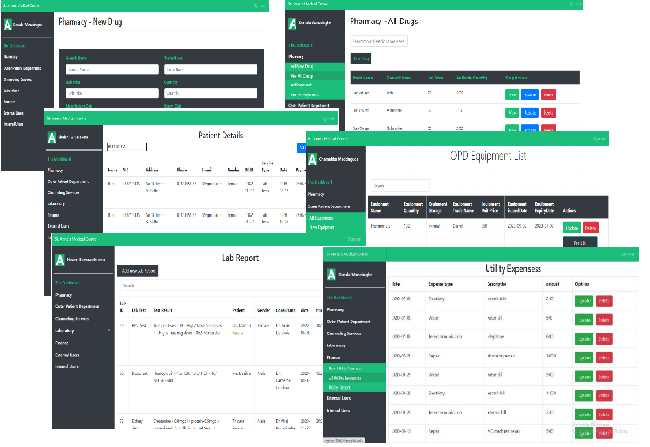Click Sign out on the Utility Expenses header

pyautogui.click(x=628, y=254)
